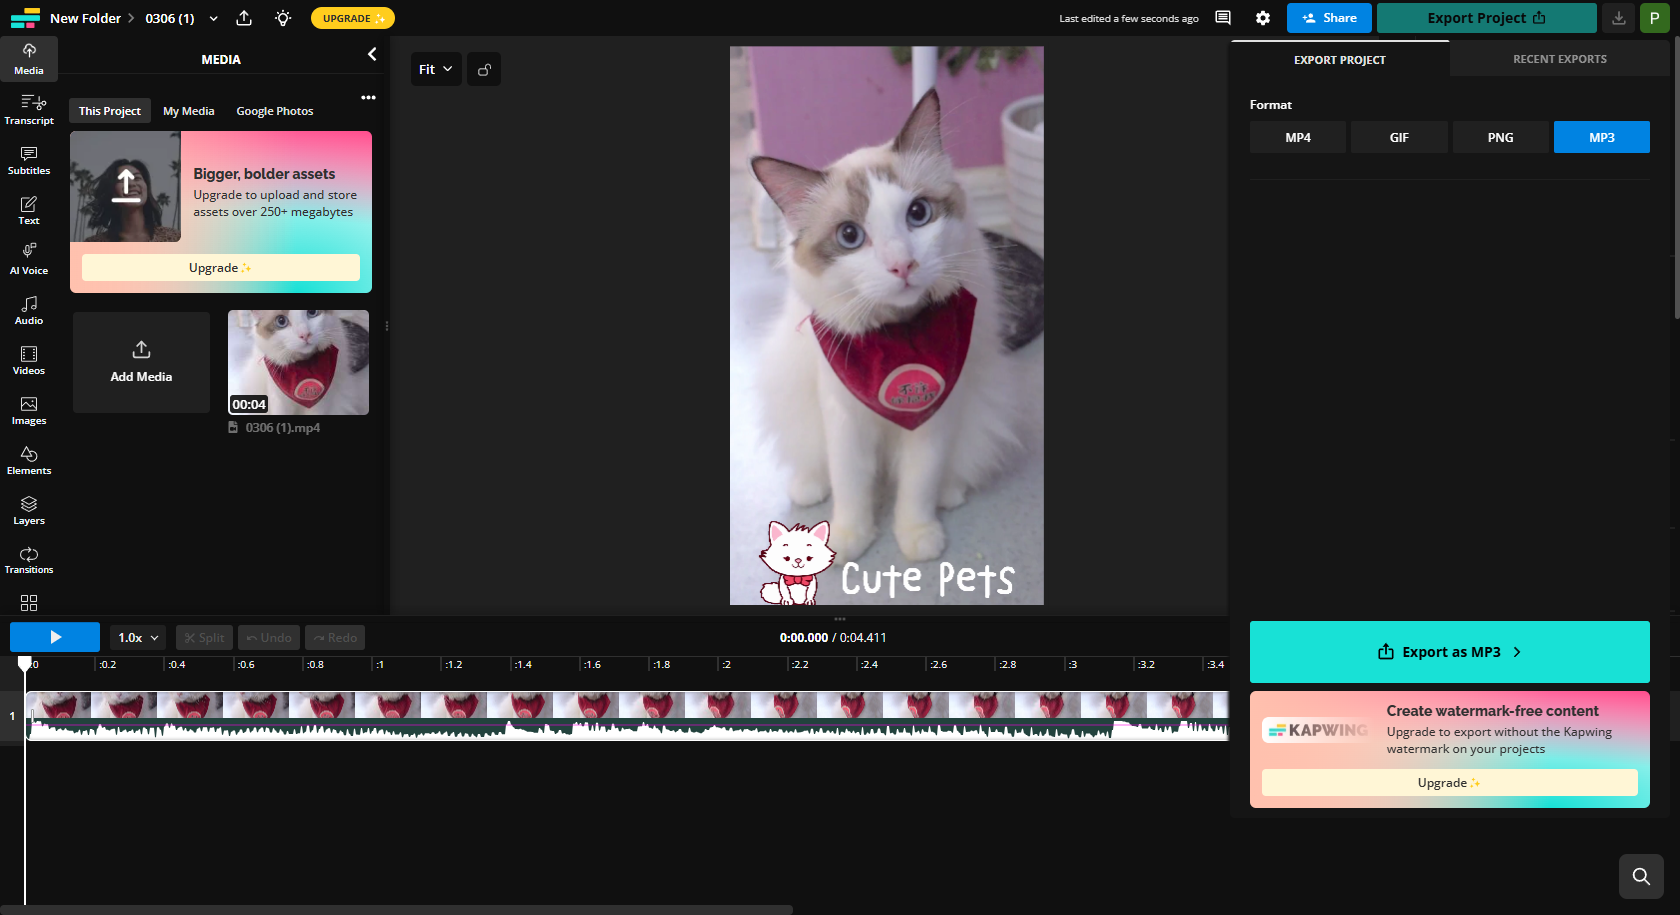Select the AI Voice tool
Viewport: 1680px width, 915px height.
coord(29,259)
